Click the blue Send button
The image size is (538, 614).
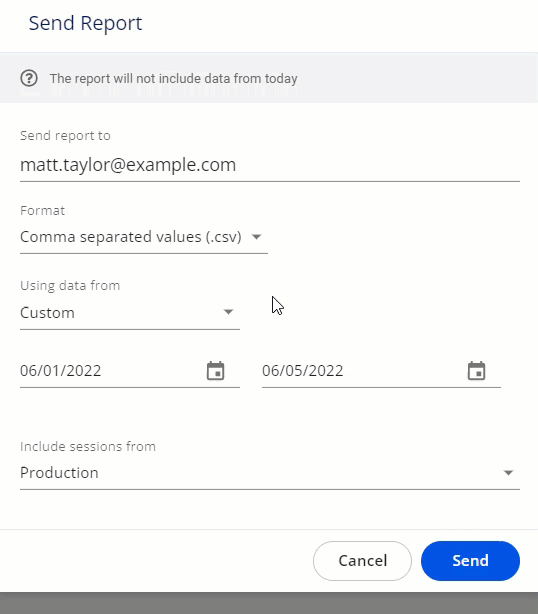pos(470,561)
